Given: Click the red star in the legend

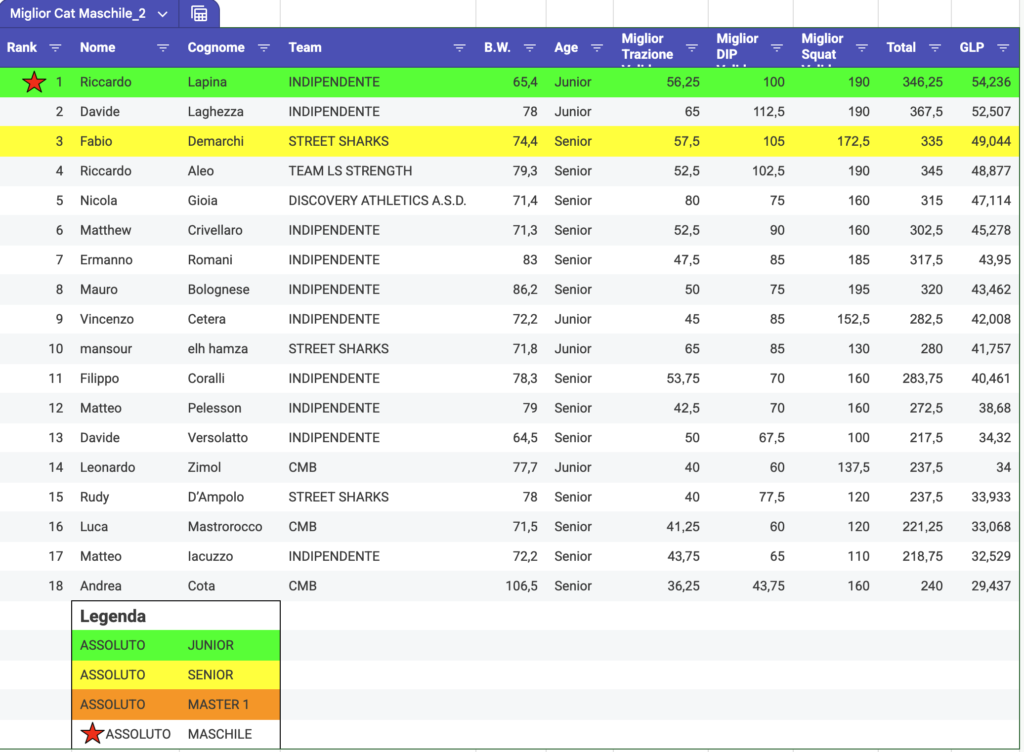Looking at the screenshot, I should (92, 734).
